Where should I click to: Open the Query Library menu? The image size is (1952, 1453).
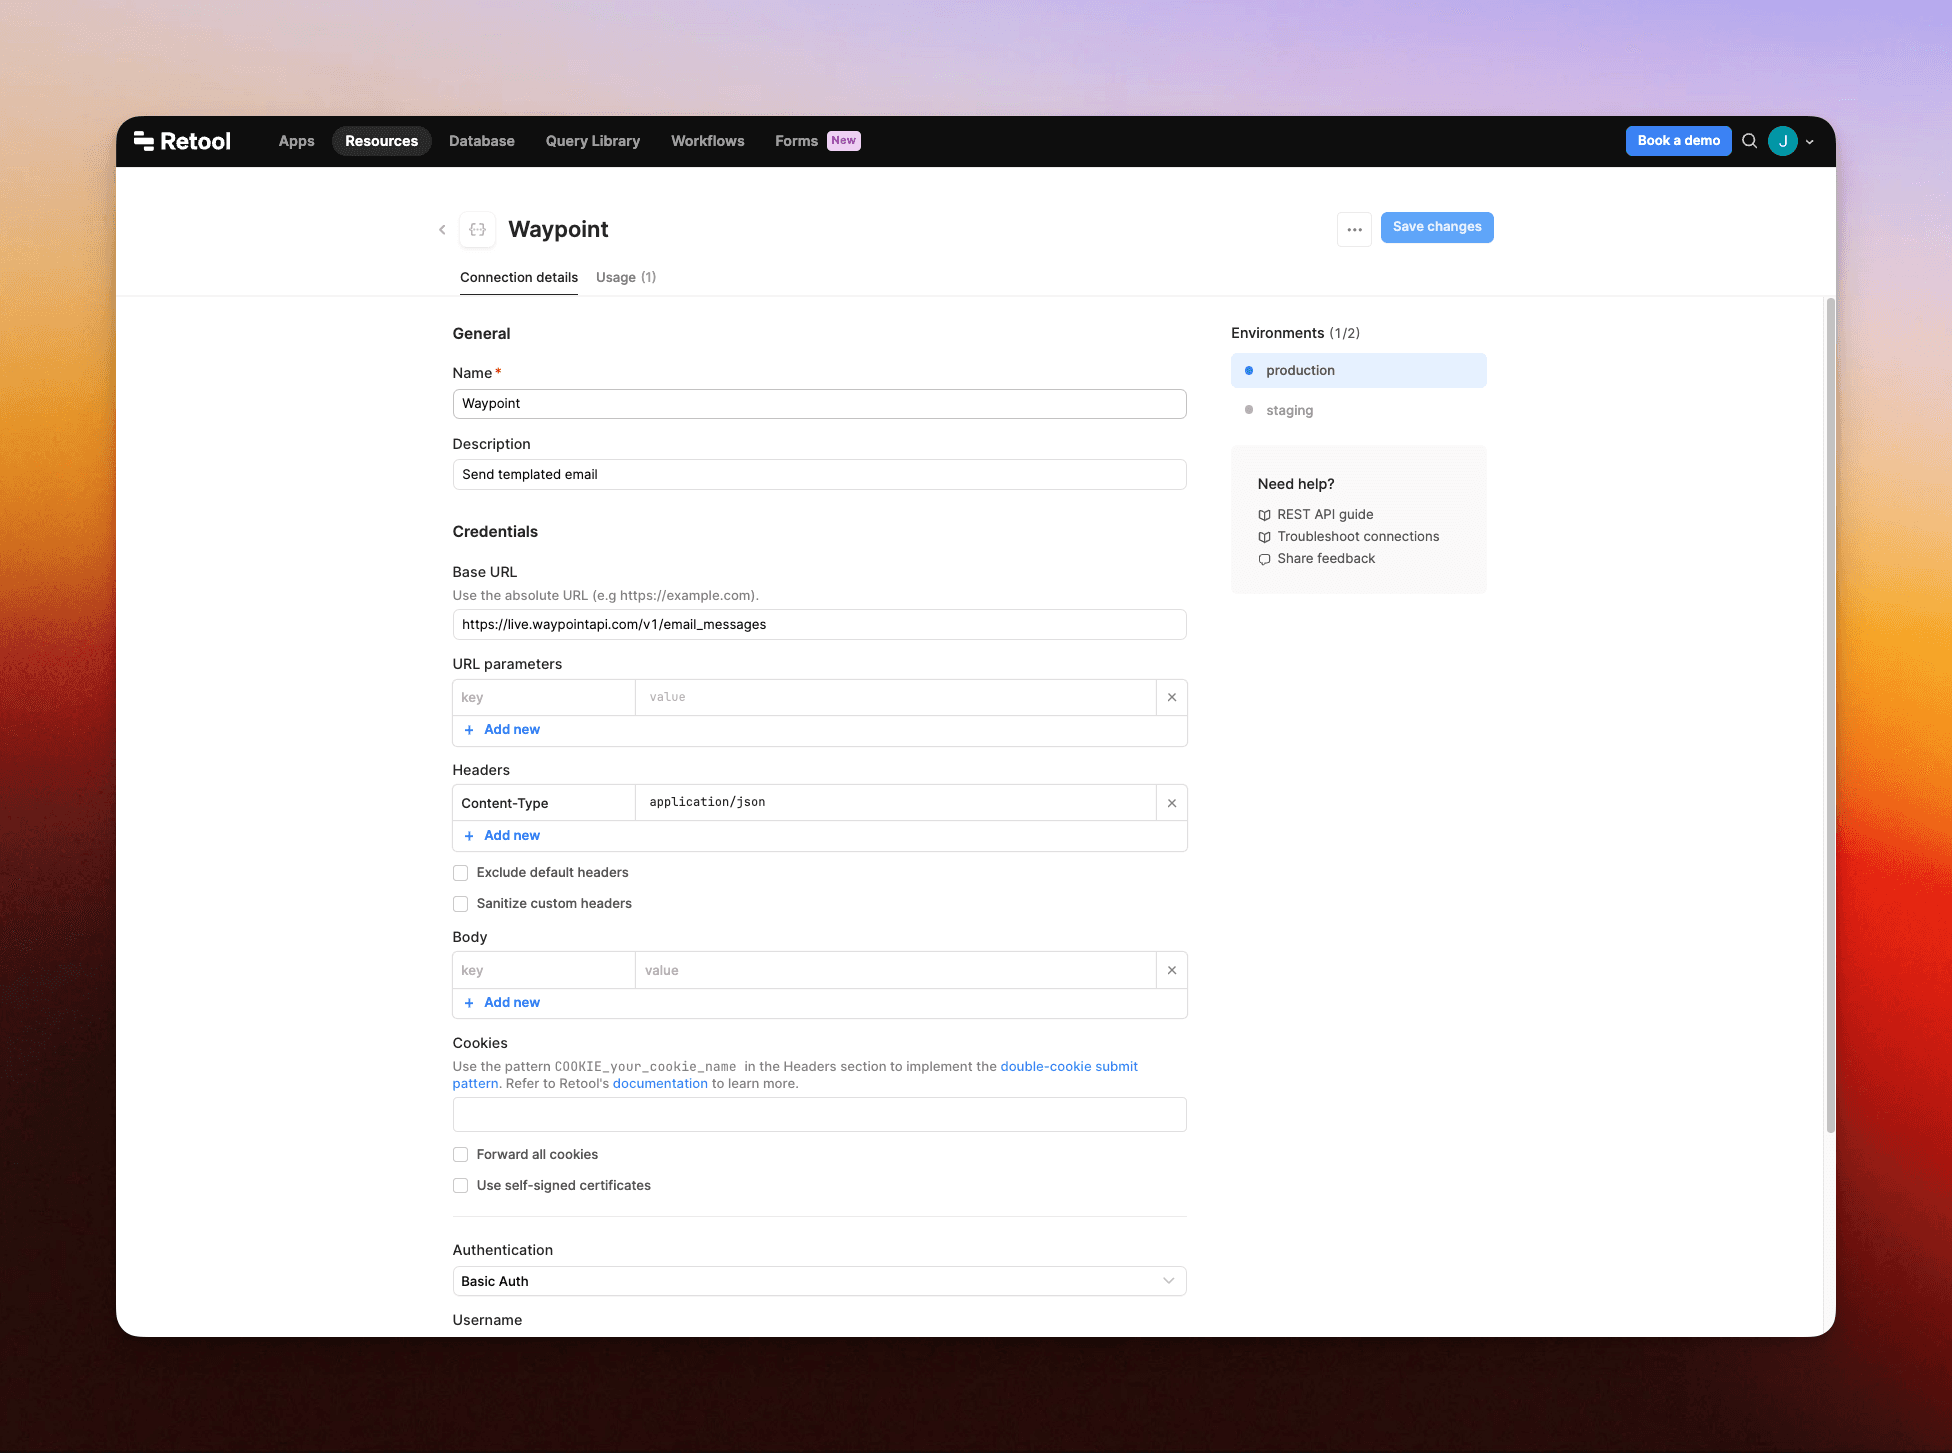pos(592,141)
